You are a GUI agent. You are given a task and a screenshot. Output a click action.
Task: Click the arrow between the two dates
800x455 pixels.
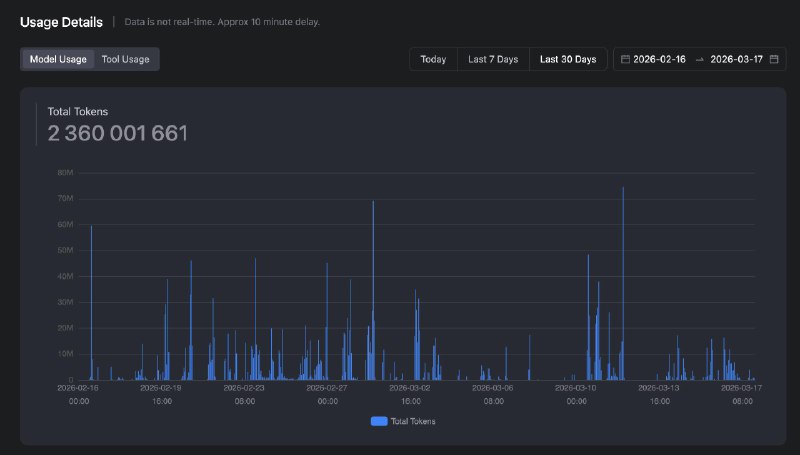(697, 59)
